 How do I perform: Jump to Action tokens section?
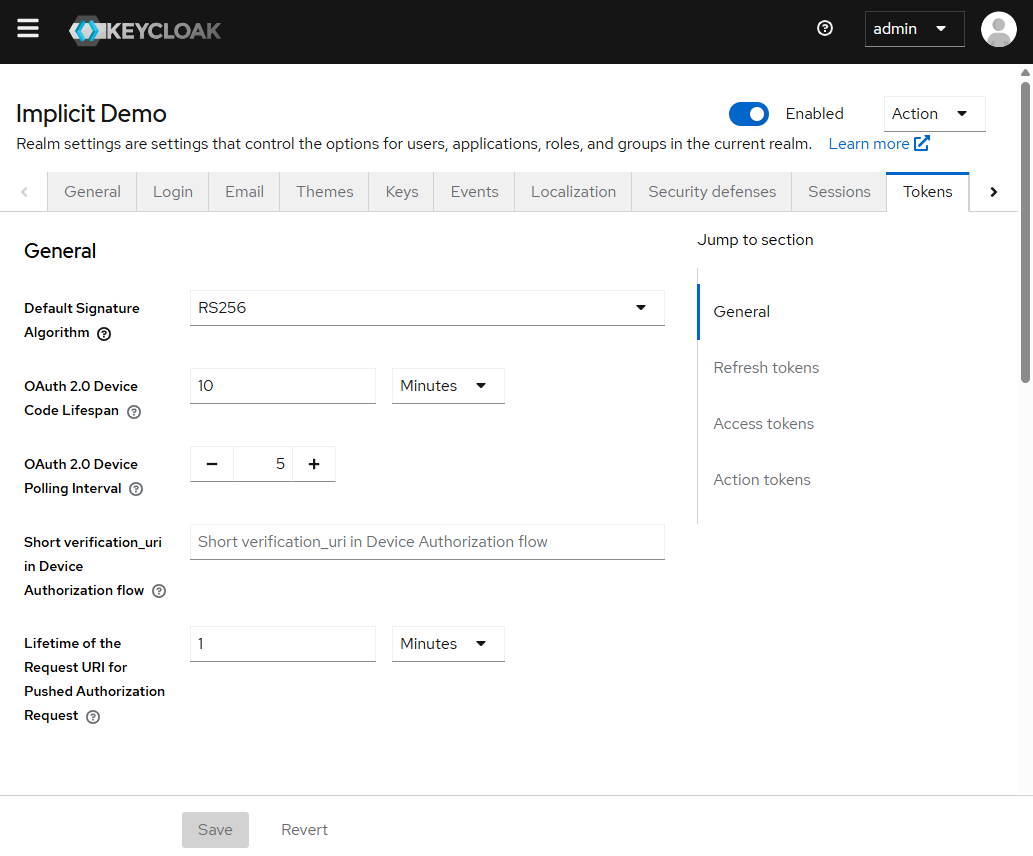762,480
